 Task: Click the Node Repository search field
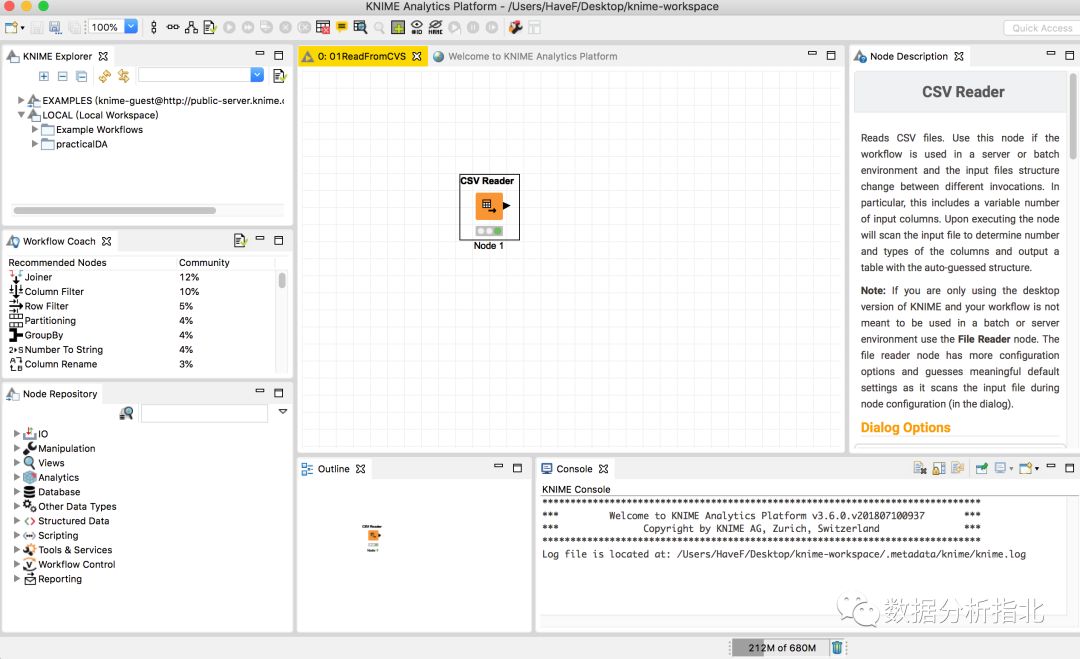click(x=204, y=413)
